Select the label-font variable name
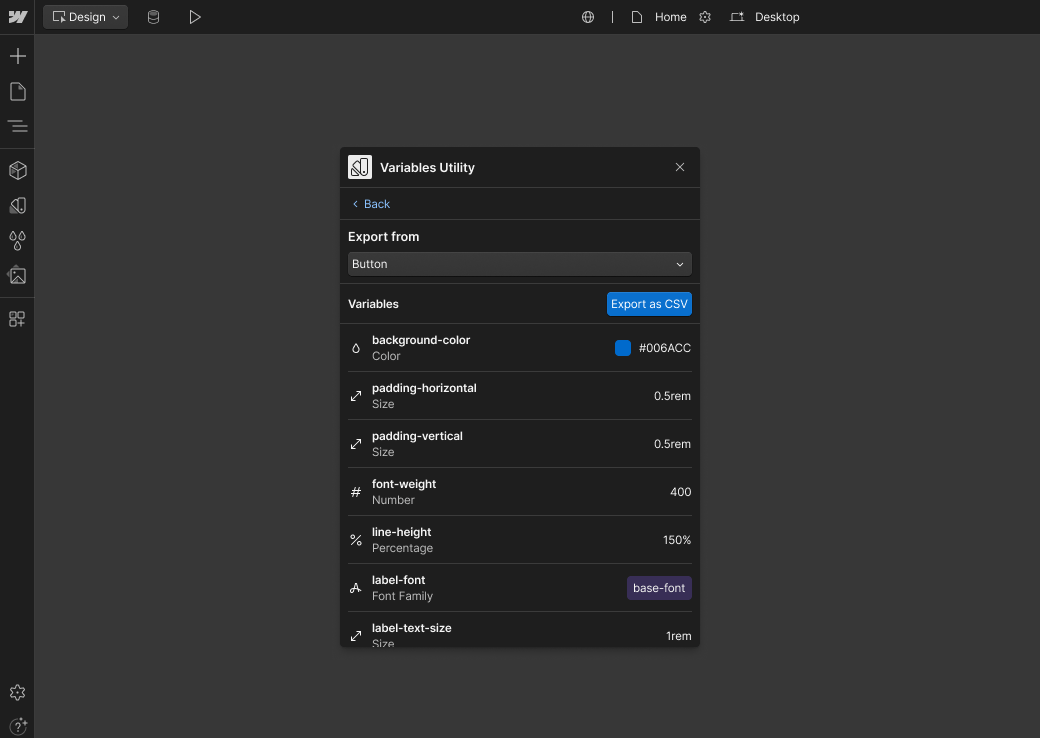1040x738 pixels. (399, 580)
